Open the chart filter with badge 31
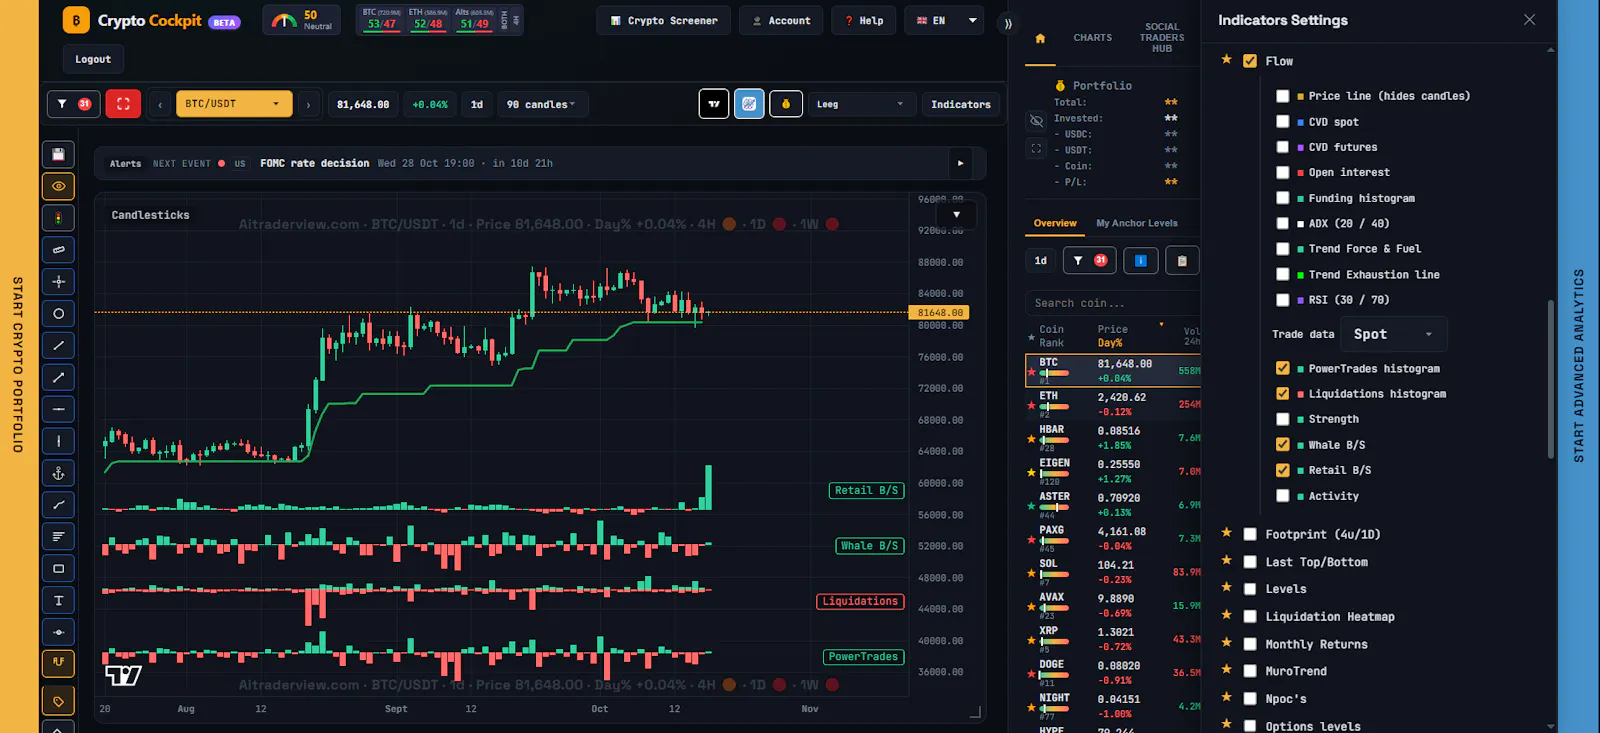The height and width of the screenshot is (733, 1600). pyautogui.click(x=74, y=104)
